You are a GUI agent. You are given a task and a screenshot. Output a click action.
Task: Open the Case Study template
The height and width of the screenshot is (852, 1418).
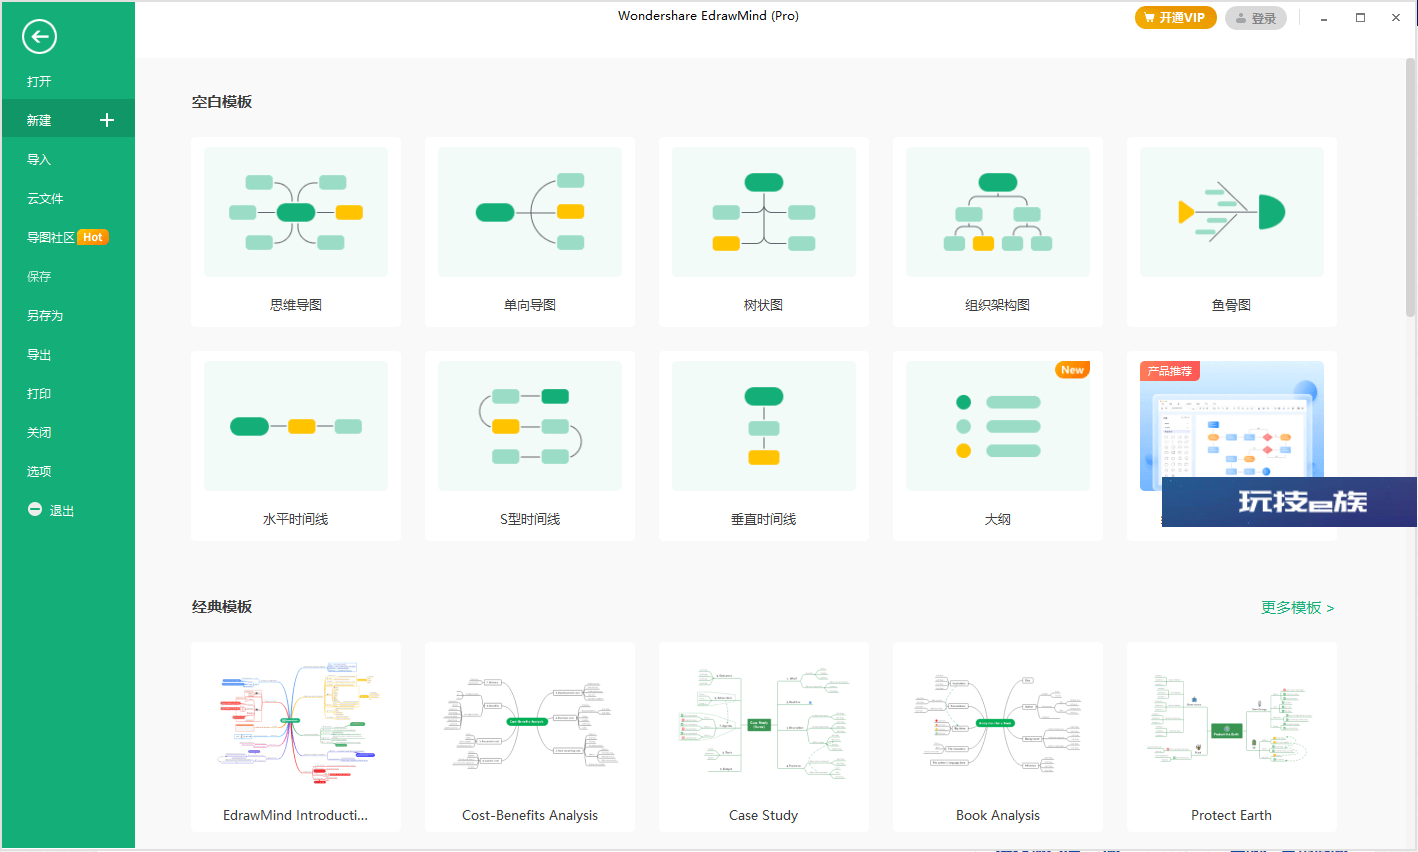tap(764, 737)
